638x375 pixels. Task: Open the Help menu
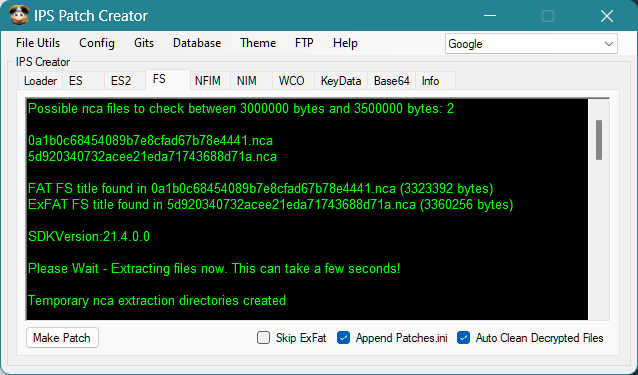point(345,43)
